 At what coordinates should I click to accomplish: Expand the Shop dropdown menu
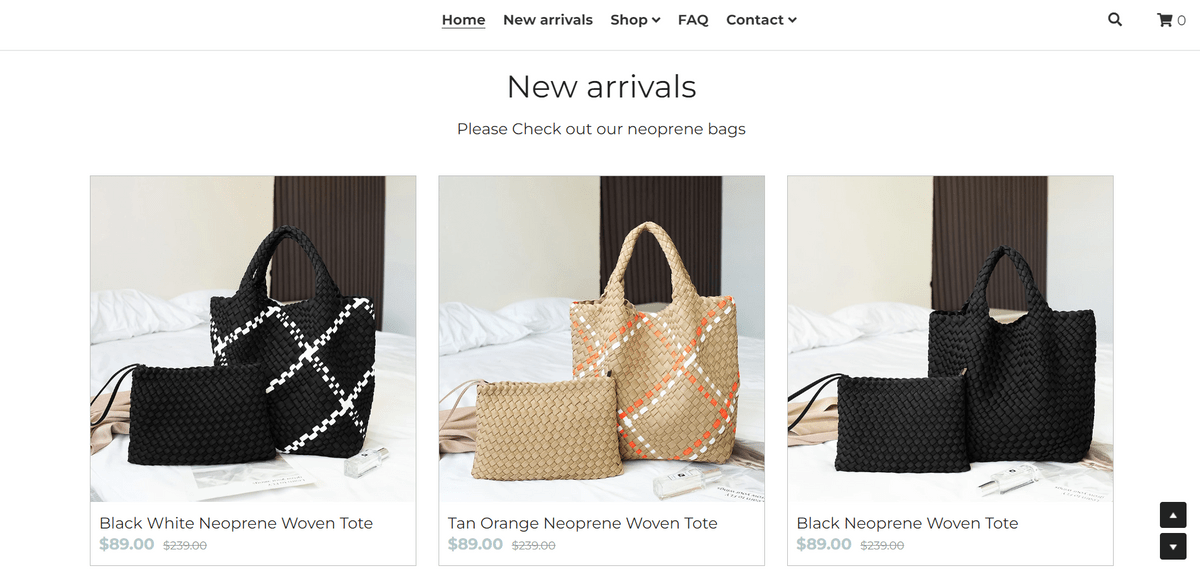635,20
